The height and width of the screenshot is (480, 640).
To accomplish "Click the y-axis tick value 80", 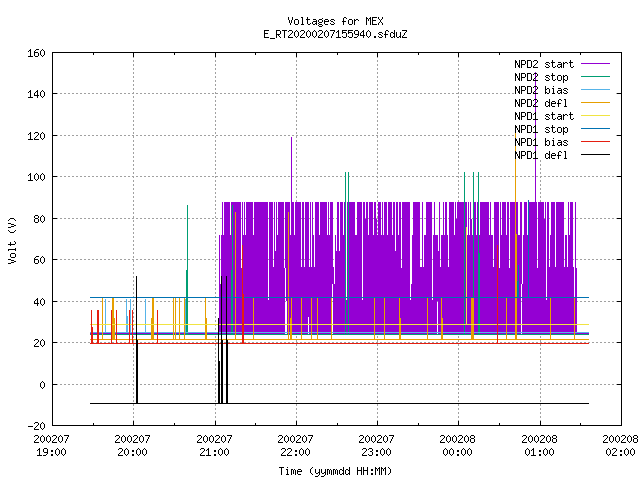I will (x=39, y=219).
